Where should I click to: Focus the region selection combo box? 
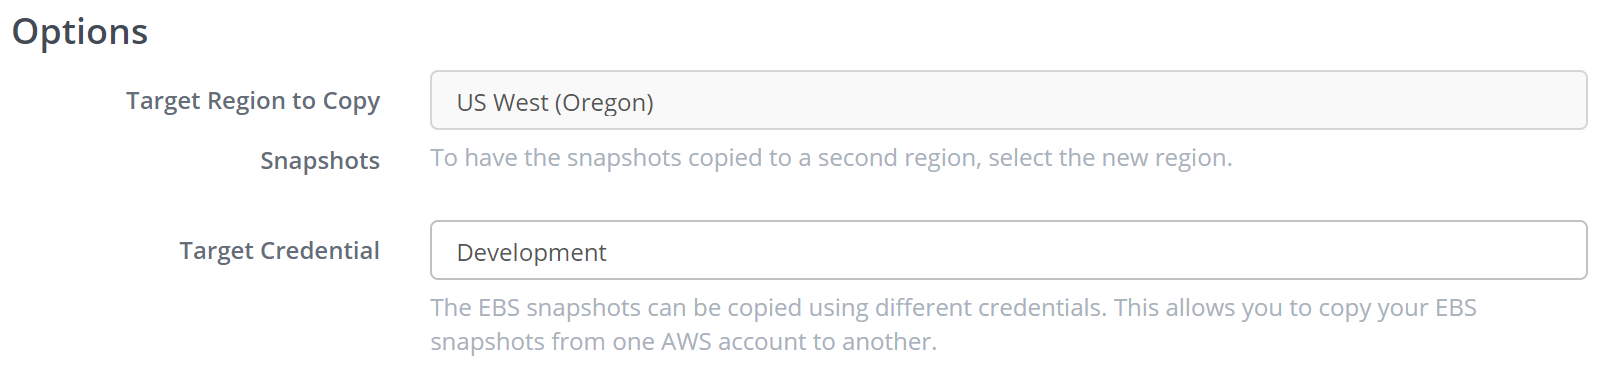point(1008,100)
